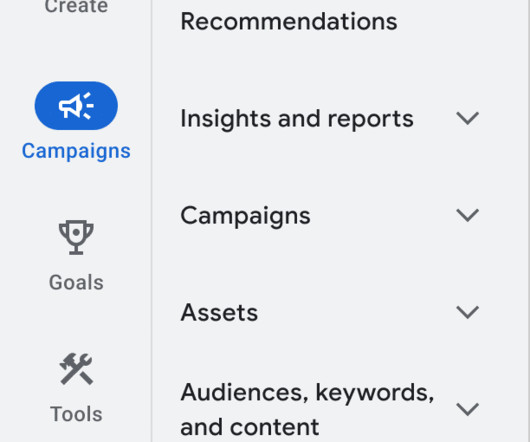Viewport: 530px width, 442px height.
Task: Expand Insights and reports with its chevron
Action: tap(467, 118)
